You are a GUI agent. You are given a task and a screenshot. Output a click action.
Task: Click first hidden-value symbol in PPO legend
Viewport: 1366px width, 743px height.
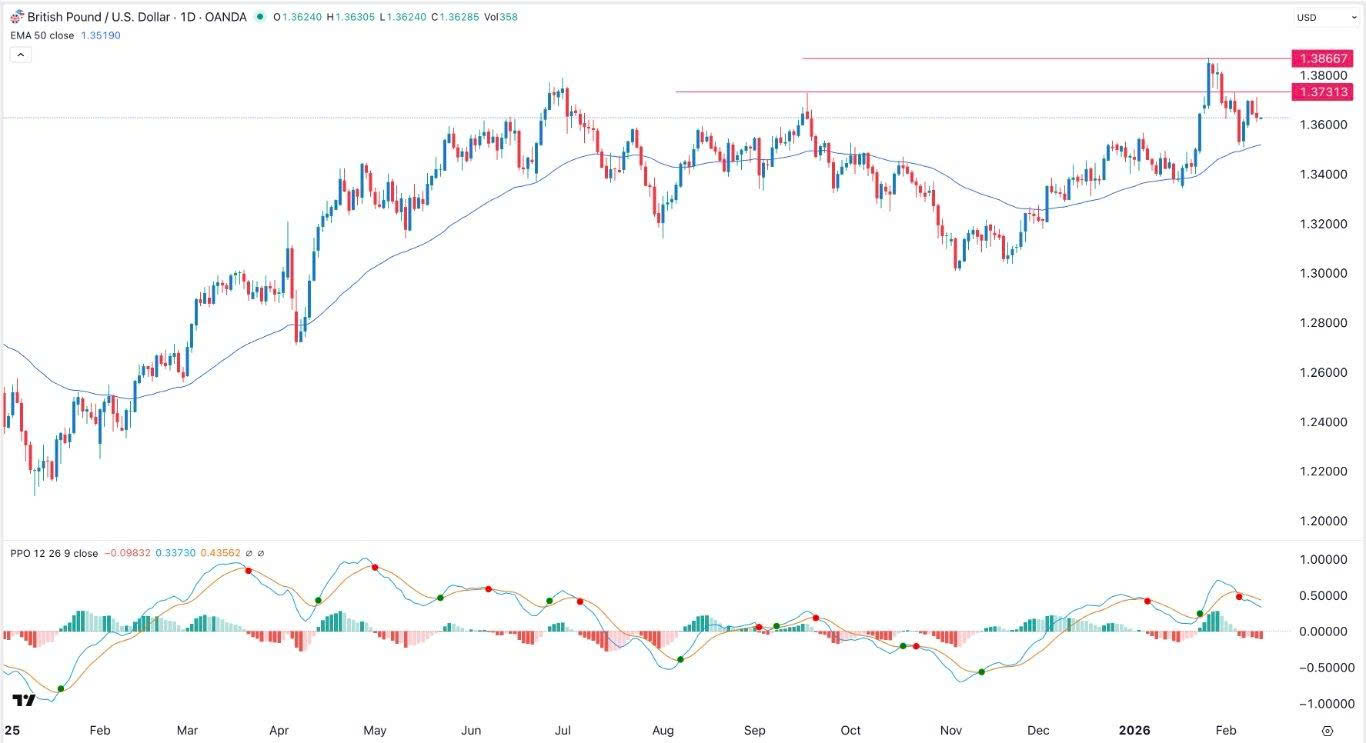tap(250, 553)
